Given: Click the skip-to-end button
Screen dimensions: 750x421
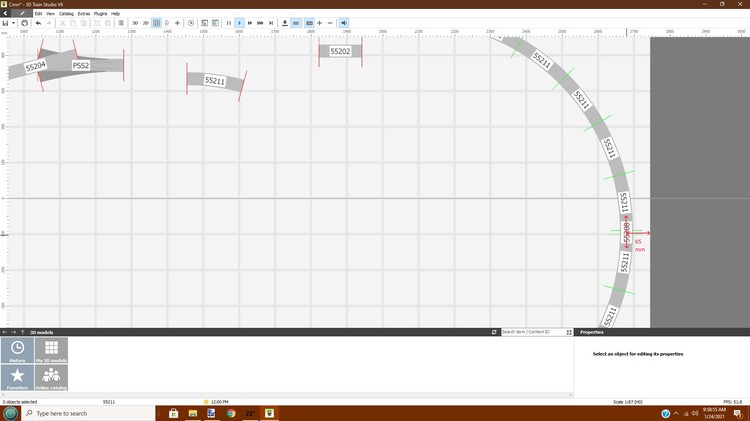Looking at the screenshot, I should [271, 23].
